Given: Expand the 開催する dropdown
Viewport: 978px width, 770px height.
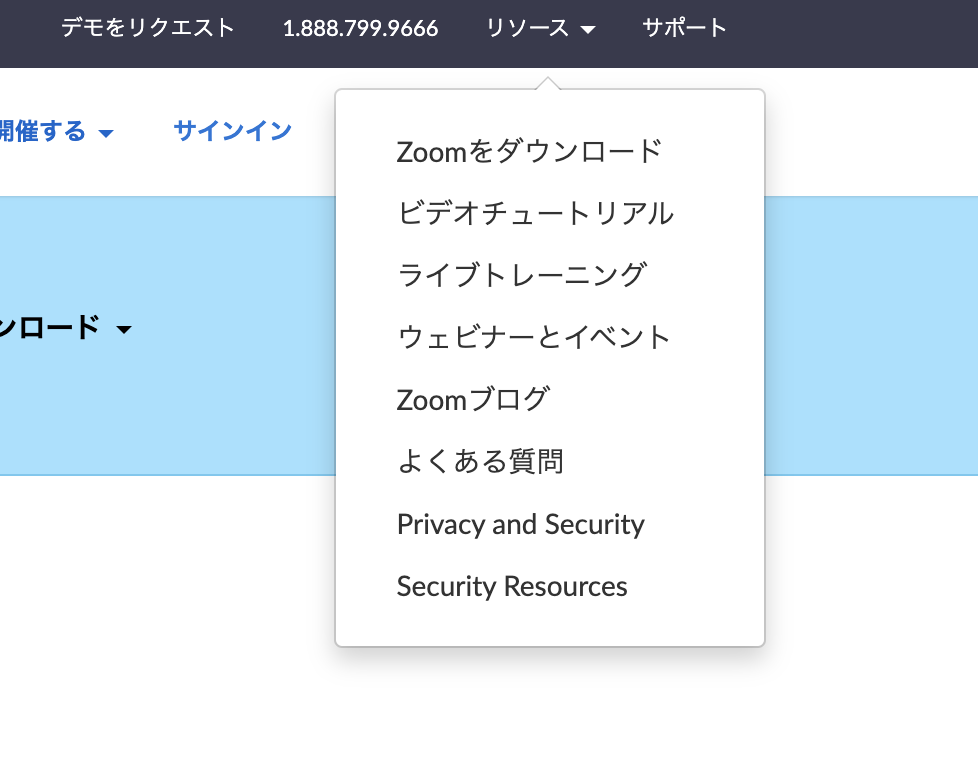Looking at the screenshot, I should pyautogui.click(x=57, y=132).
